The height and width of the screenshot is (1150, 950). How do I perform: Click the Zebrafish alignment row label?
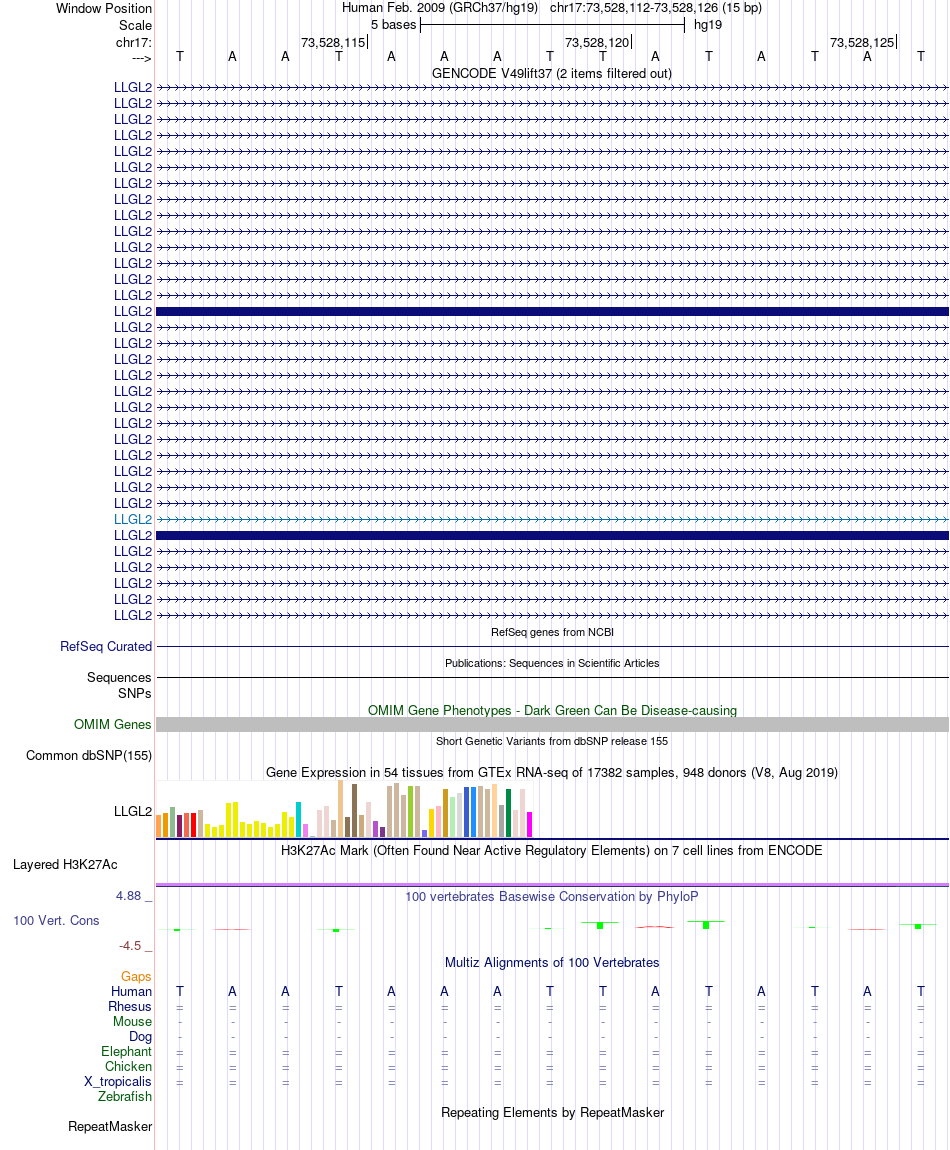point(125,1096)
